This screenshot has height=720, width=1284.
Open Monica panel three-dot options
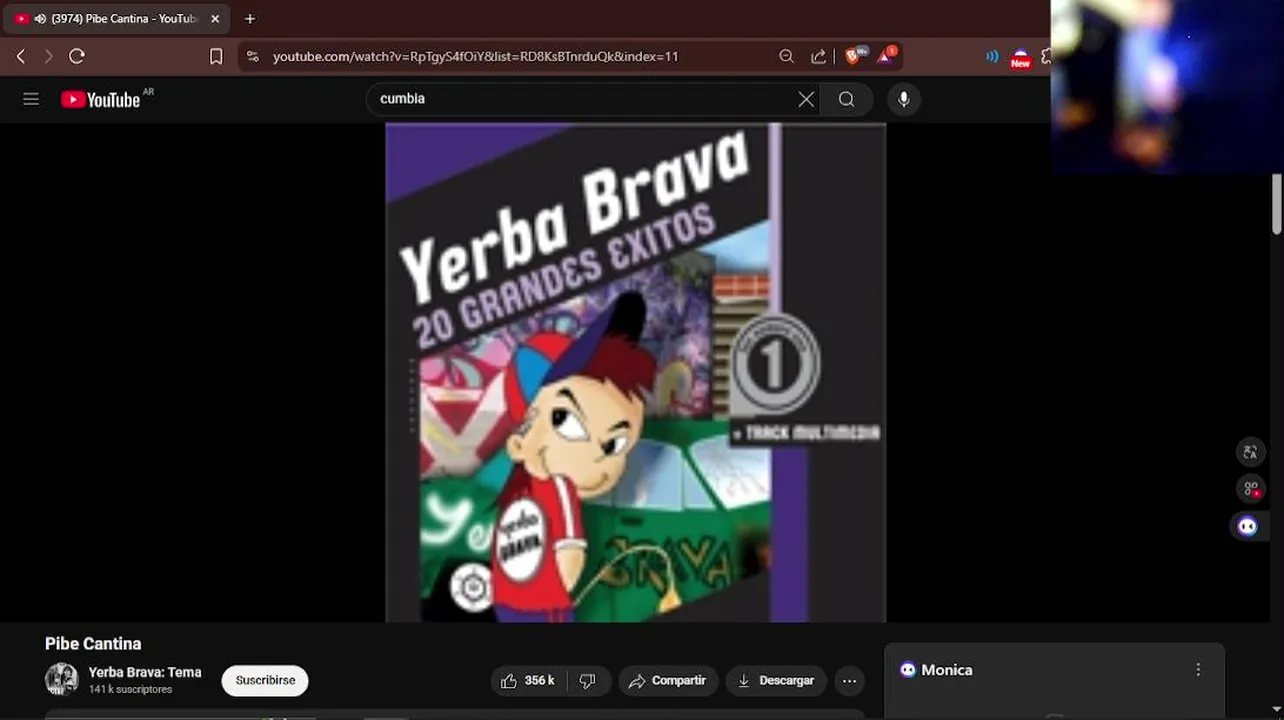(1198, 670)
